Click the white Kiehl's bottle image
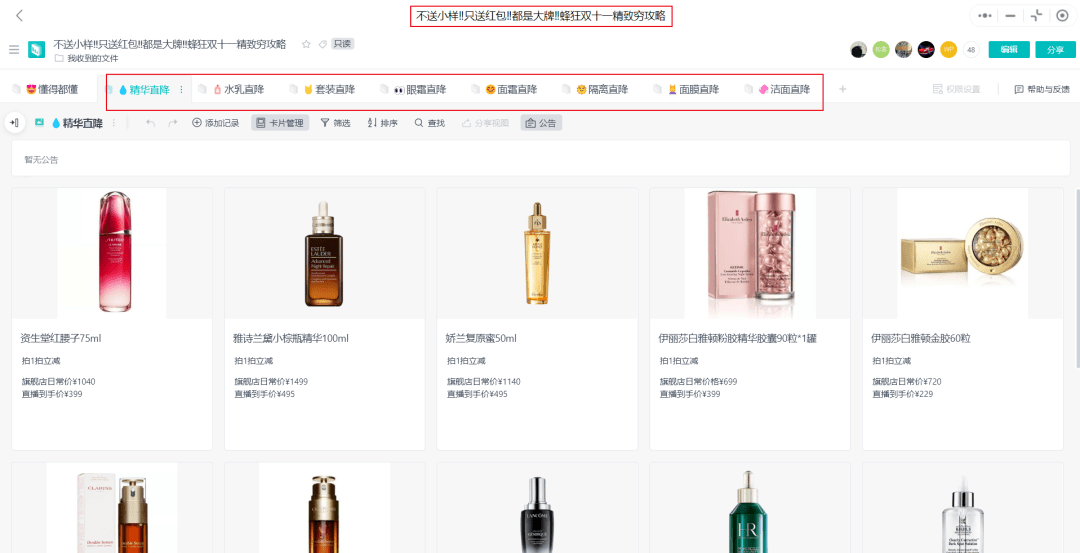This screenshot has height=553, width=1080. click(x=963, y=513)
